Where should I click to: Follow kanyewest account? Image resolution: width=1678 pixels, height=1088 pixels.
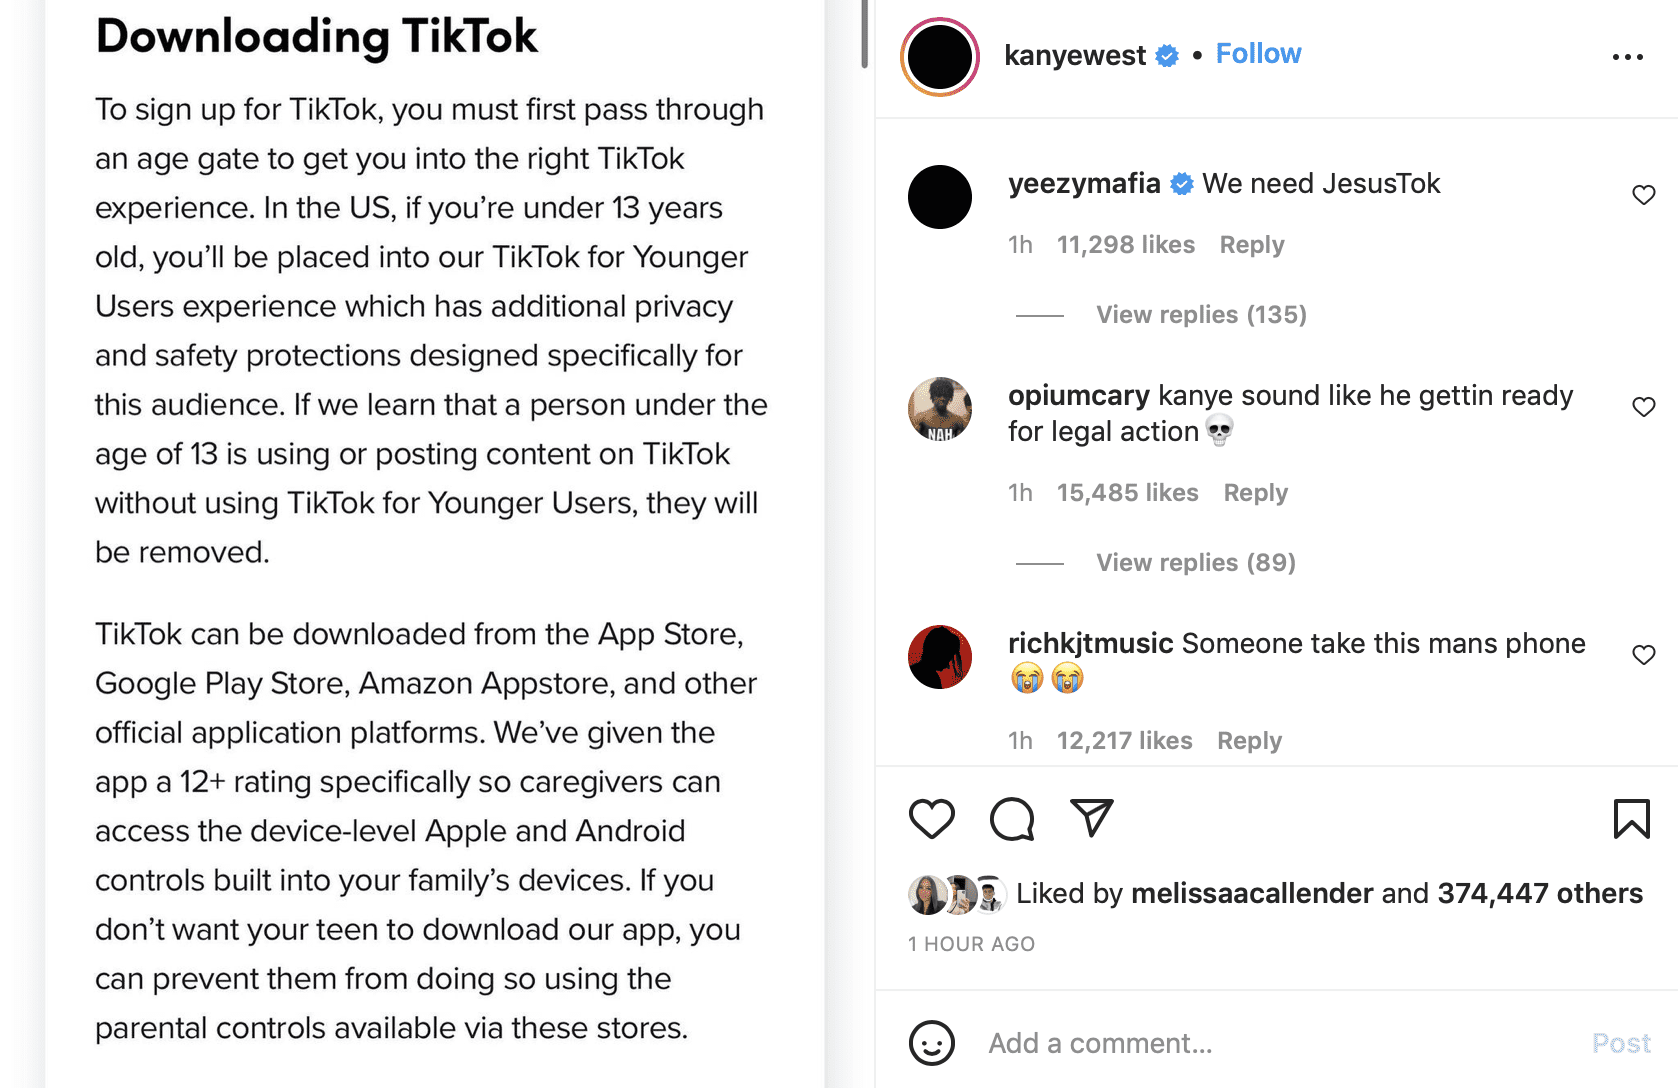pyautogui.click(x=1258, y=54)
